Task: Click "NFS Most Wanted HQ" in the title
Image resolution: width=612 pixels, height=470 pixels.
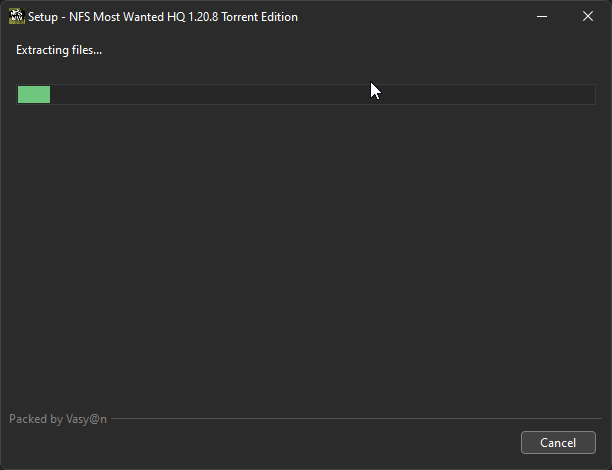Action: pyautogui.click(x=127, y=17)
